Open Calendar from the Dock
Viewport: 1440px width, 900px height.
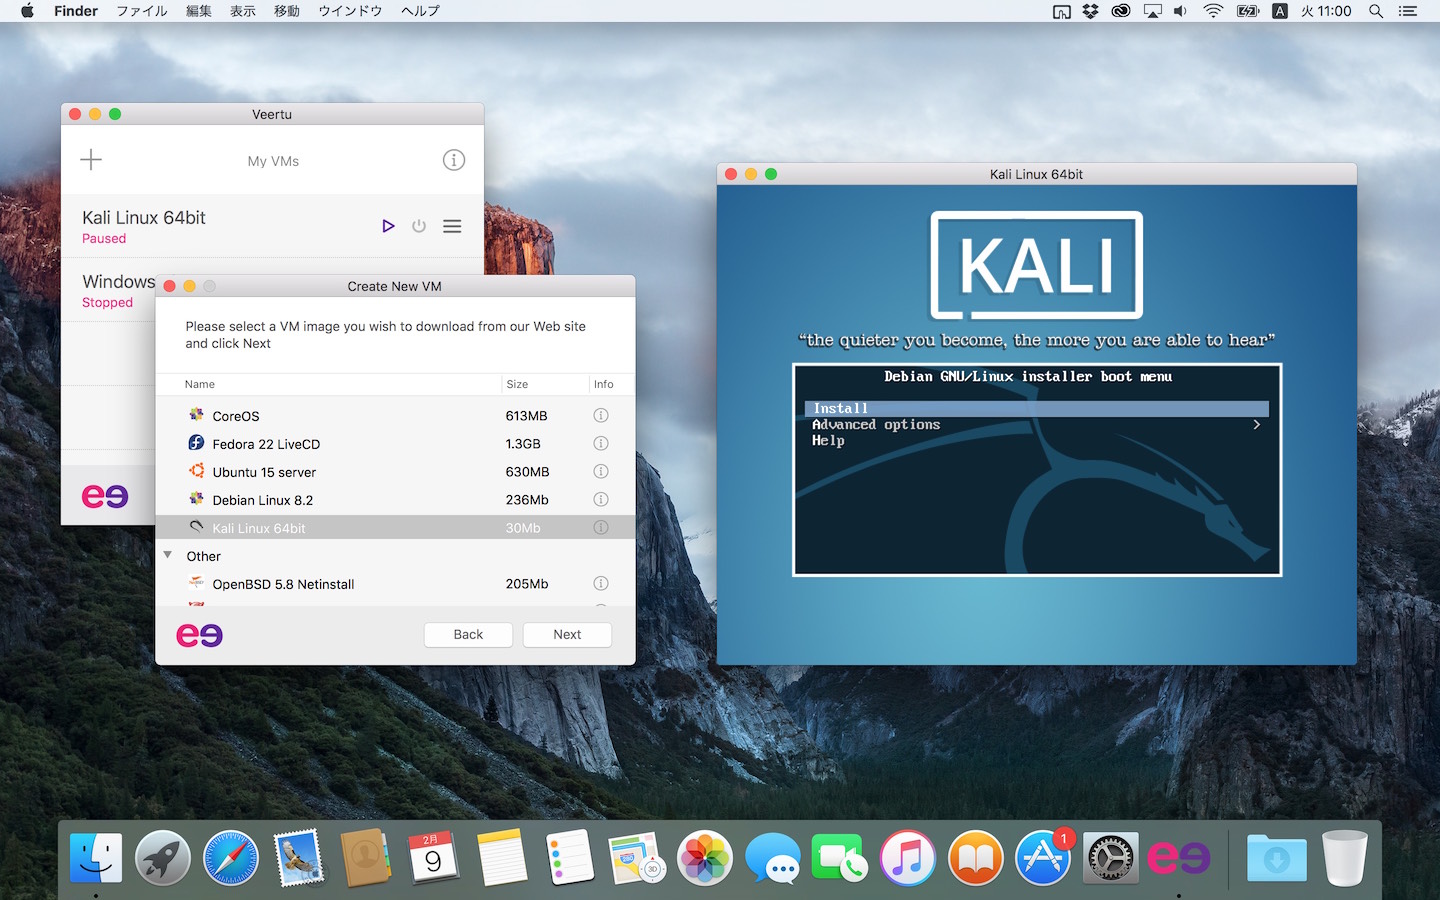click(433, 858)
